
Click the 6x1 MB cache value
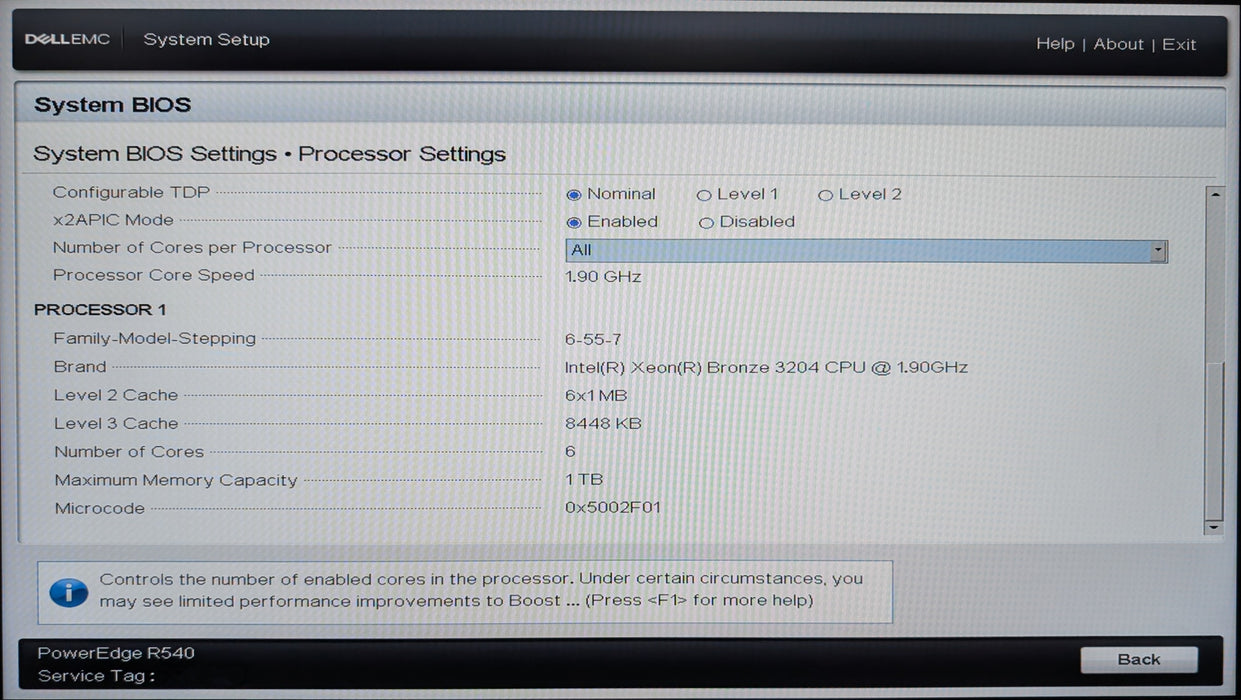coord(596,396)
